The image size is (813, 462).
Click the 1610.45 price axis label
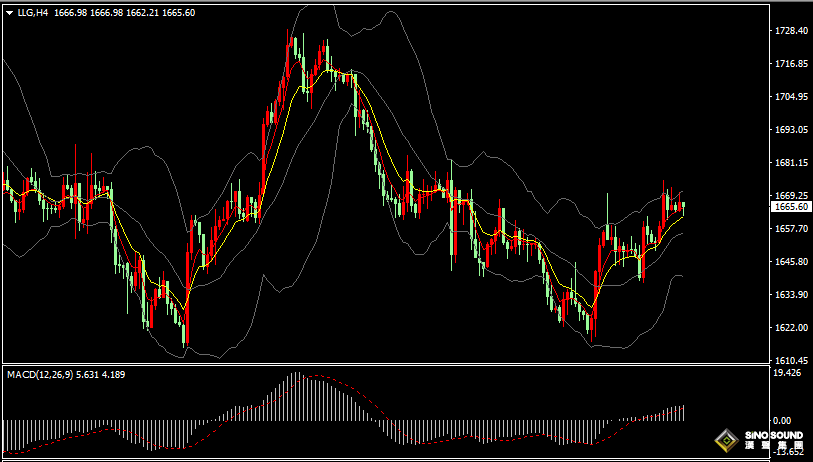coord(791,360)
